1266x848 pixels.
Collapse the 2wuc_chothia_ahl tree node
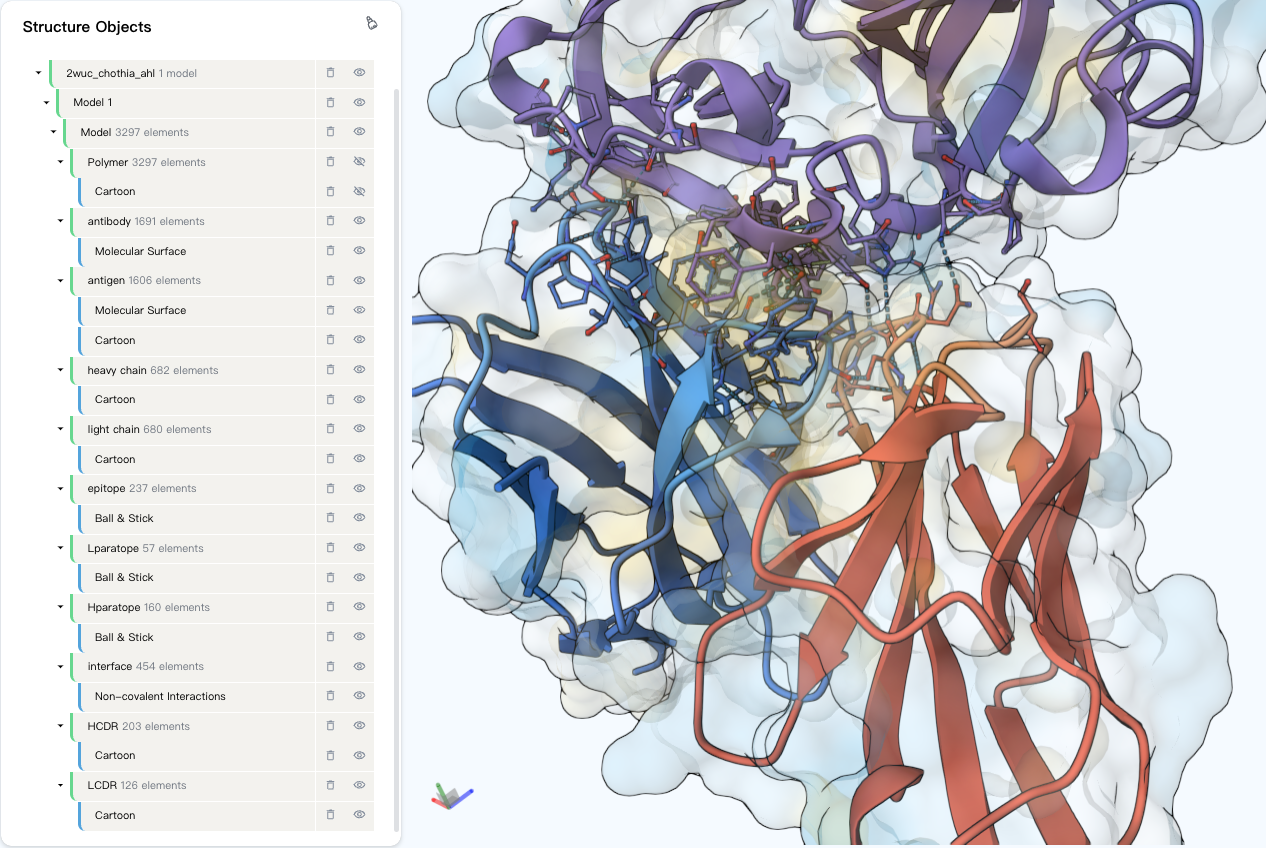pos(38,72)
